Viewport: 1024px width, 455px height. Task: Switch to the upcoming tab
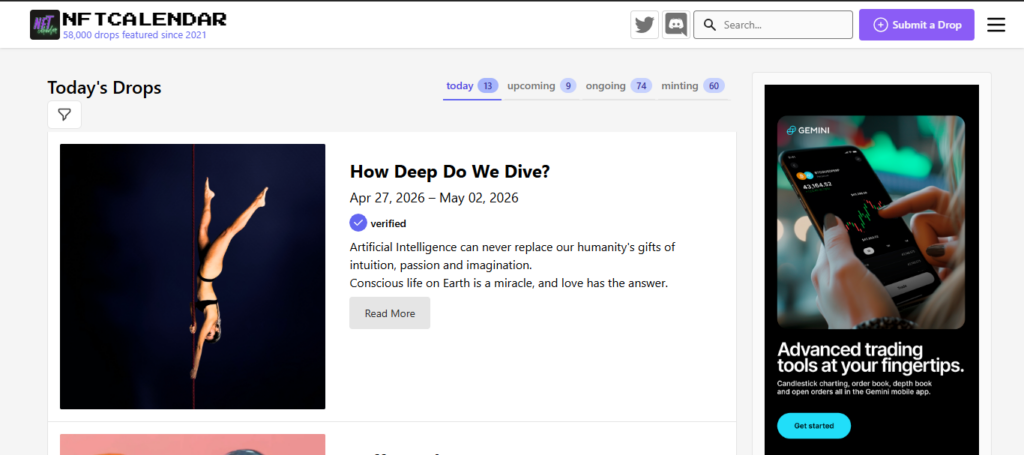point(541,86)
